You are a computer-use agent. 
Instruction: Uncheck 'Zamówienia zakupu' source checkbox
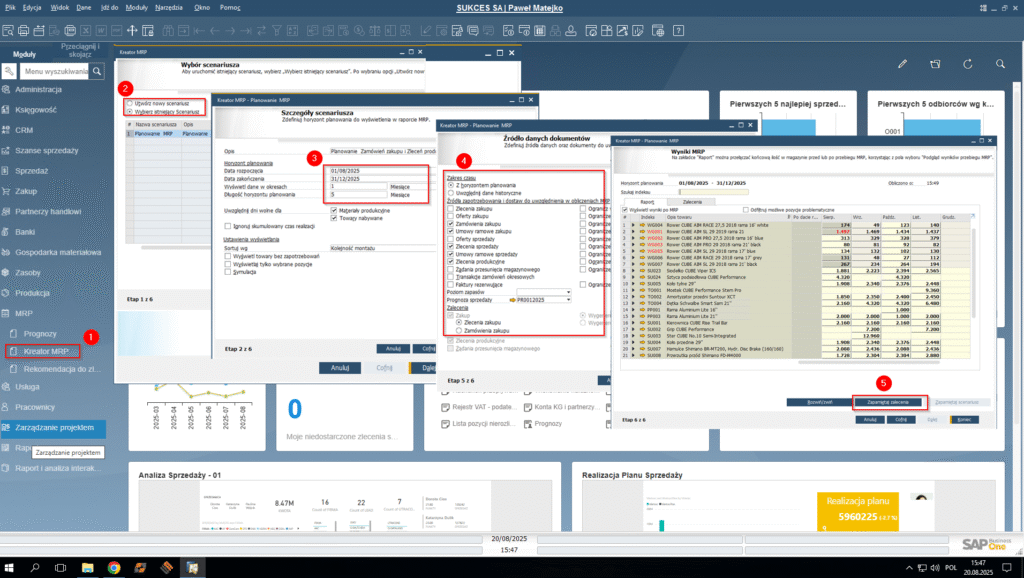(451, 224)
